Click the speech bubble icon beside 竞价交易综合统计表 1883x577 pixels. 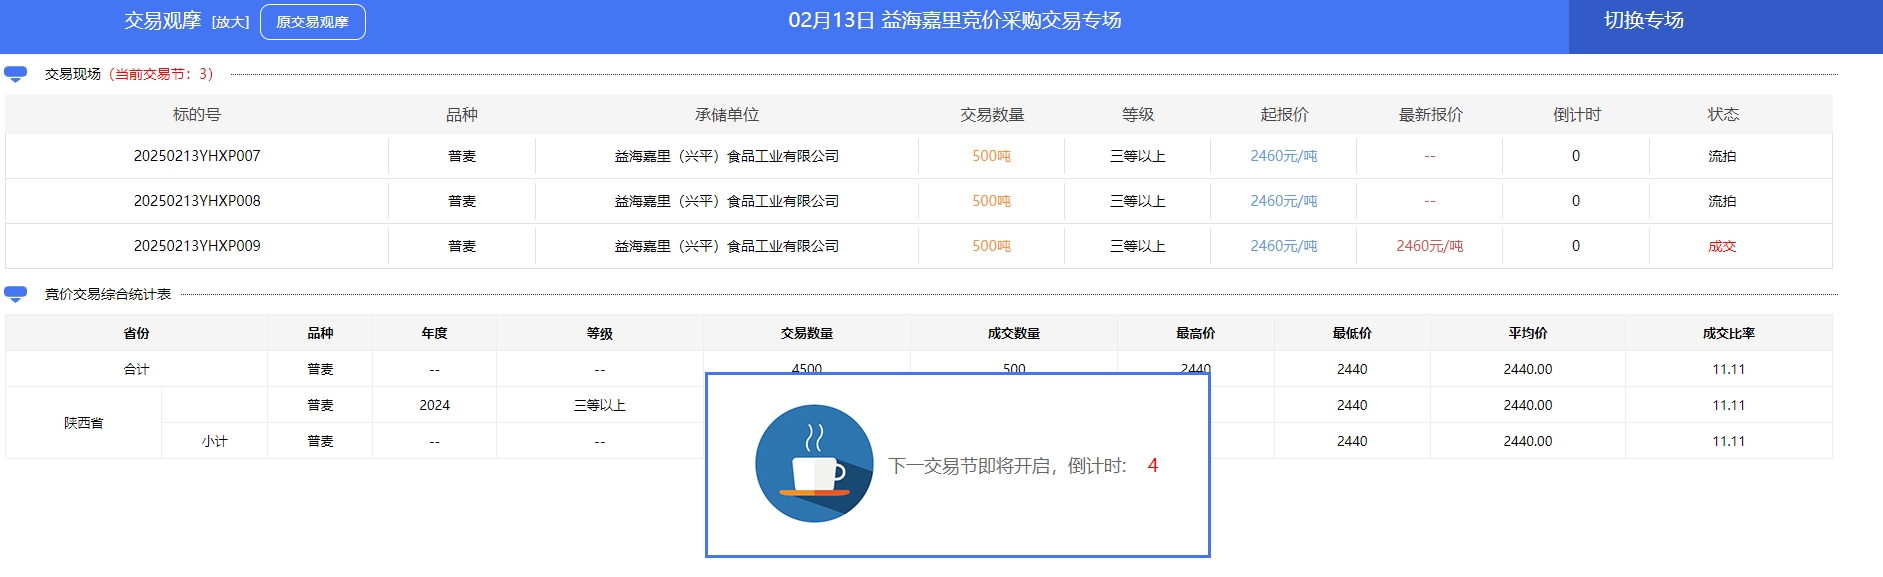pyautogui.click(x=16, y=294)
